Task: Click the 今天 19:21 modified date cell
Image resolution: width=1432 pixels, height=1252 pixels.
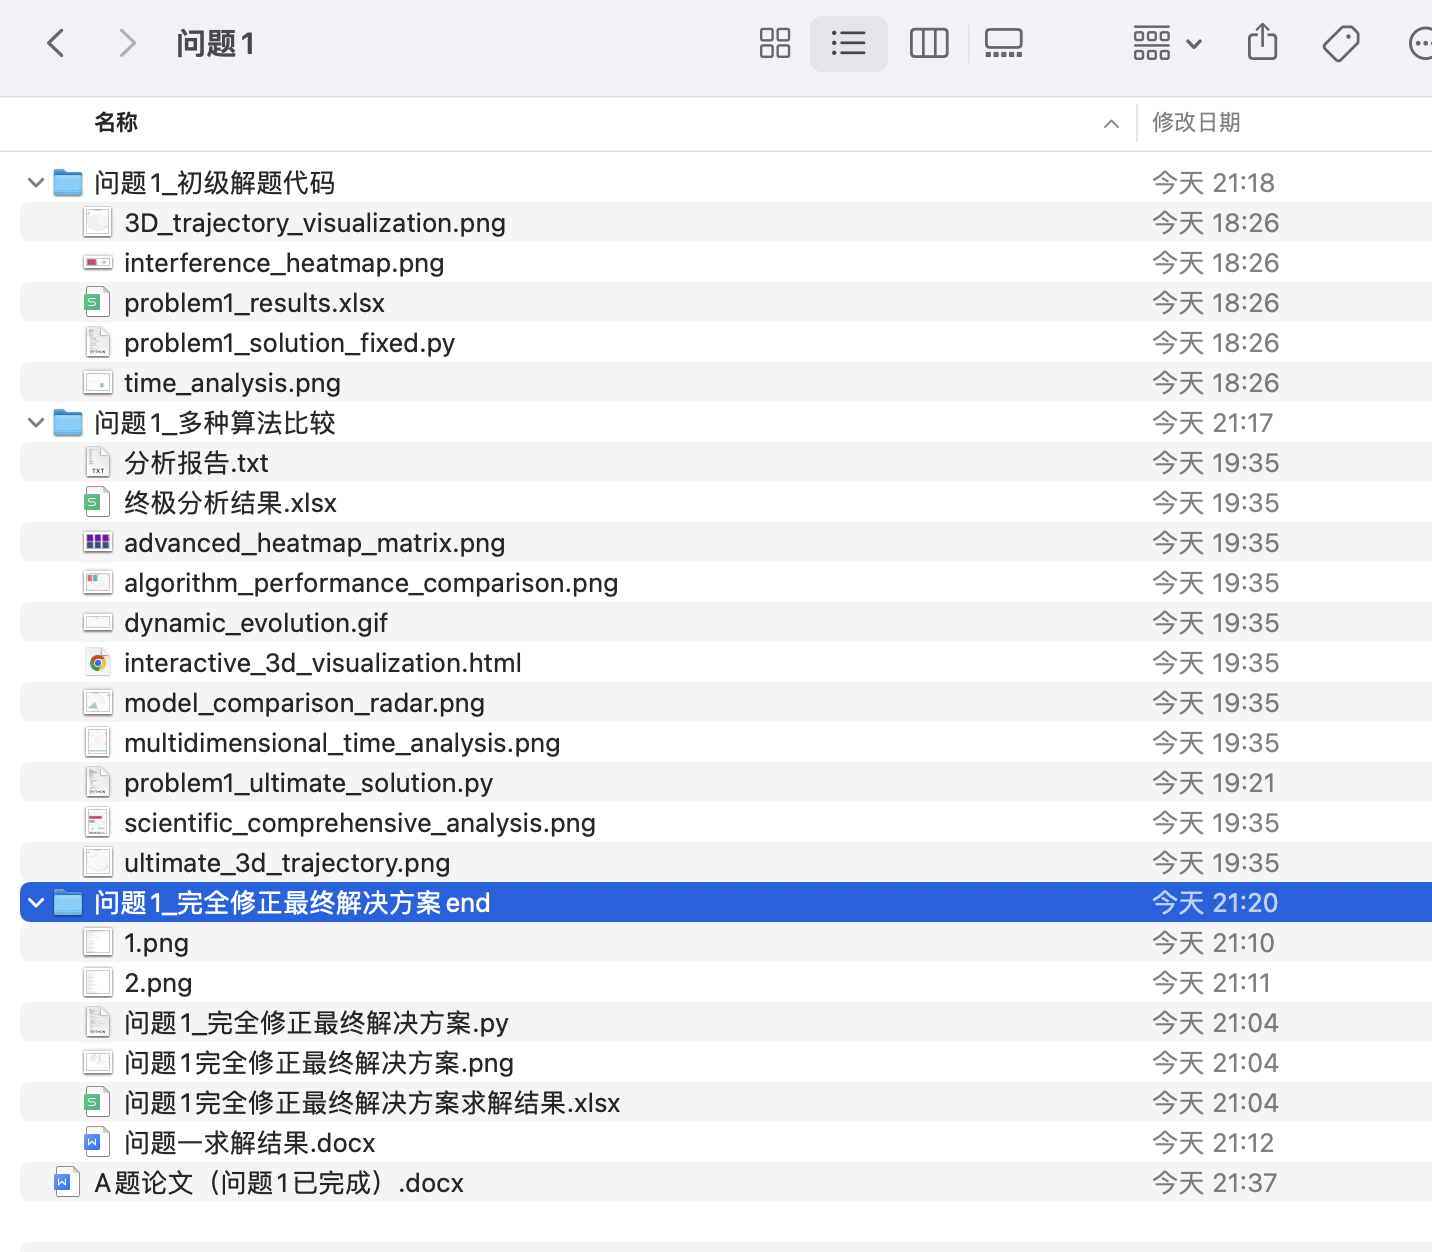Action: 1214,783
